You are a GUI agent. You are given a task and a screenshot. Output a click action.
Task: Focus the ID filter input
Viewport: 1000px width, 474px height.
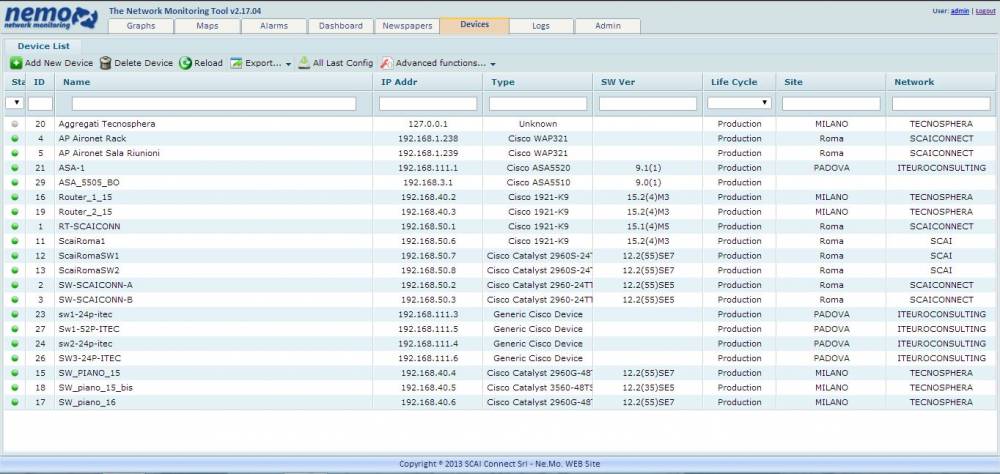tap(40, 103)
